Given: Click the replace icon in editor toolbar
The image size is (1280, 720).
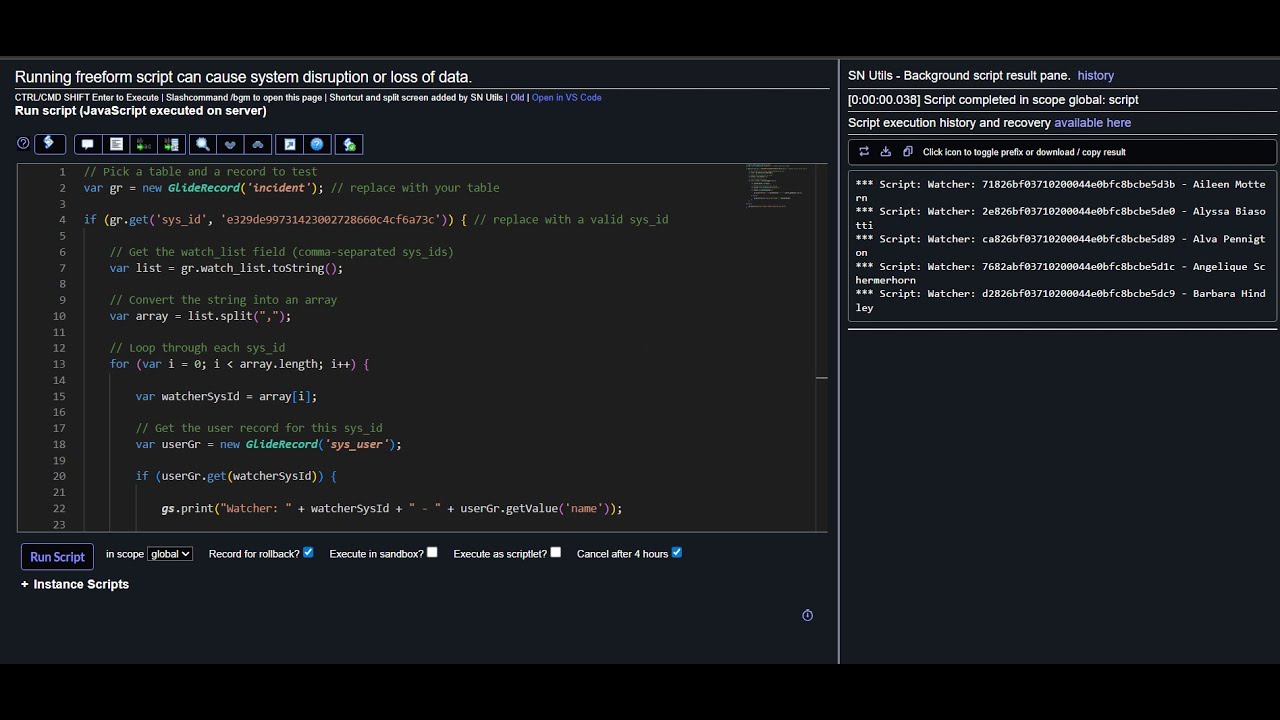Looking at the screenshot, I should tap(144, 144).
